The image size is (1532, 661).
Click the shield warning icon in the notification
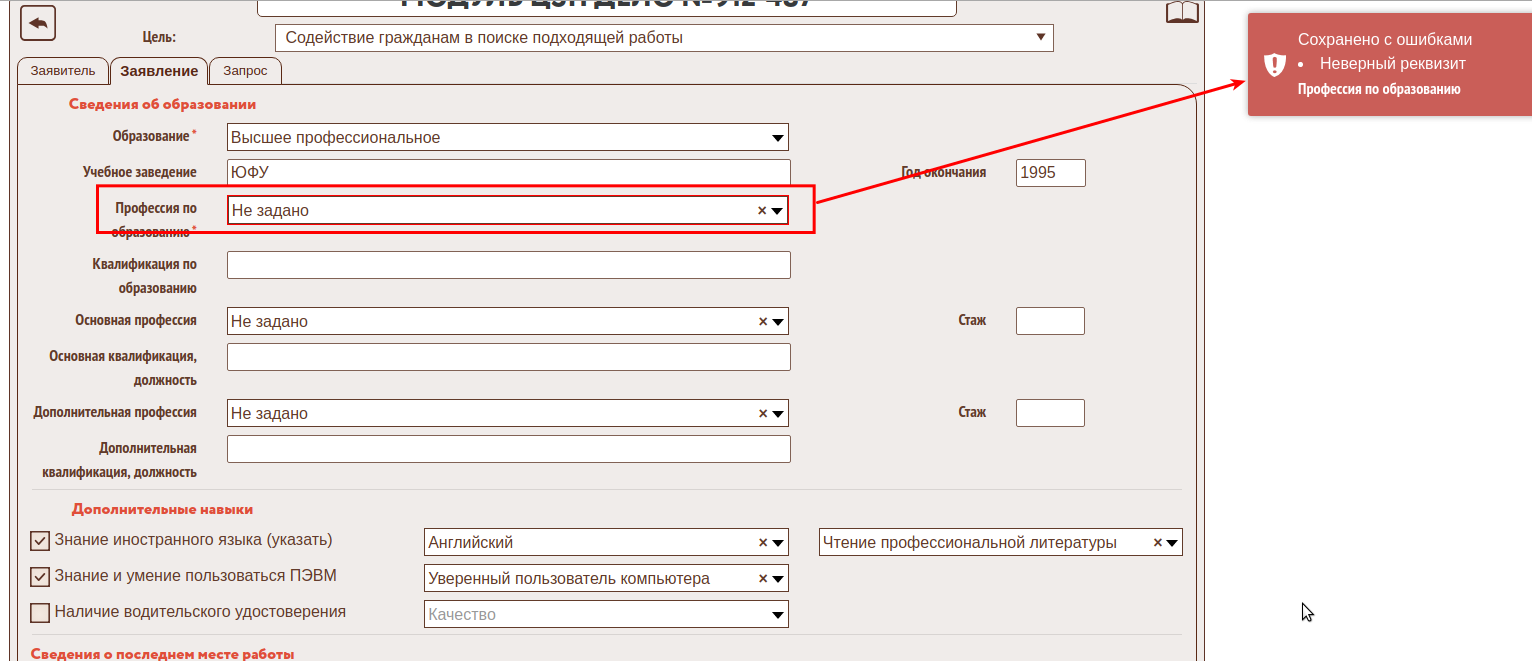pyautogui.click(x=1274, y=65)
